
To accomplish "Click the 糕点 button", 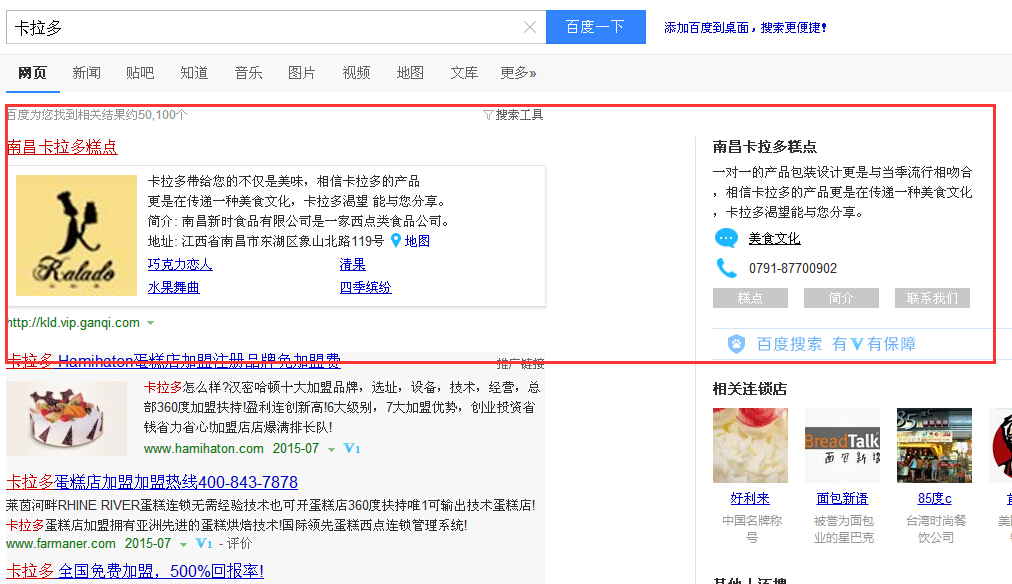I will point(750,298).
